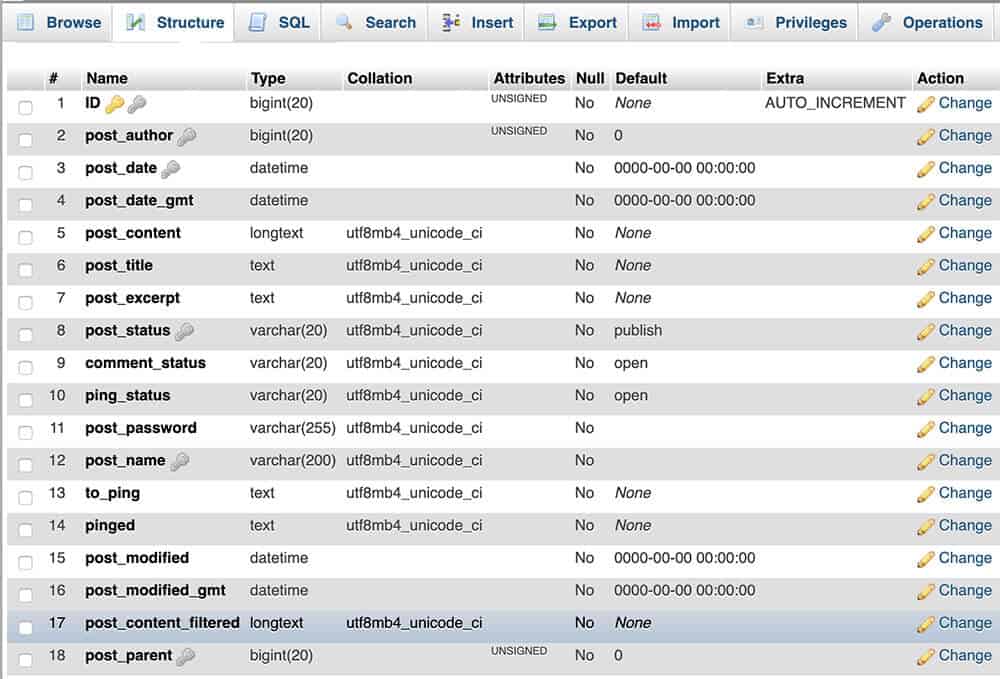Switch to the SQL tab

click(x=279, y=22)
